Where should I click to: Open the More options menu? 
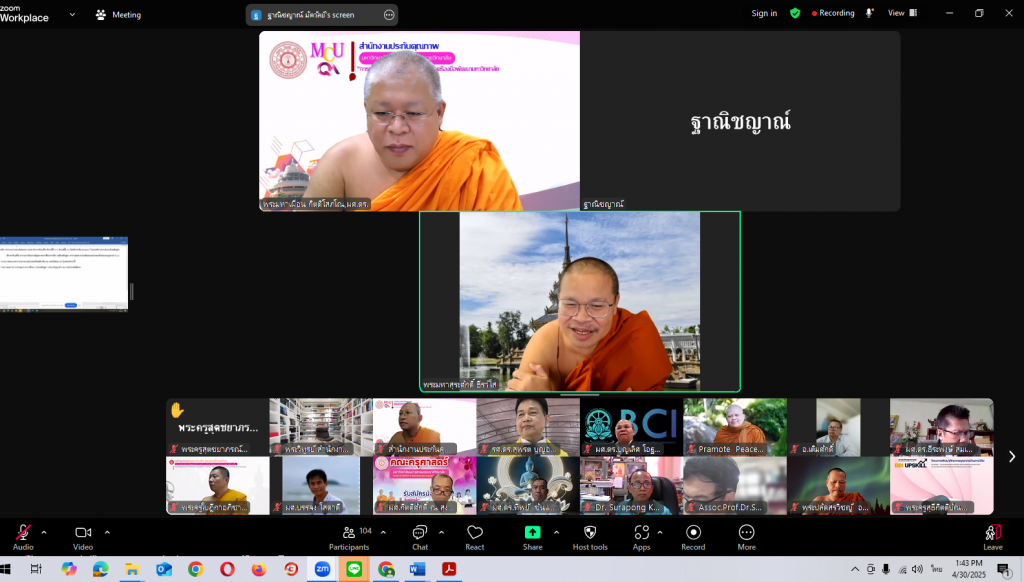pos(746,534)
